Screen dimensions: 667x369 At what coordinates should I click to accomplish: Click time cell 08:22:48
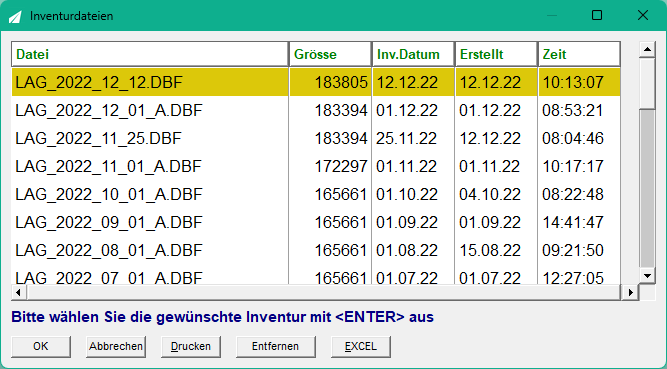pos(573,194)
